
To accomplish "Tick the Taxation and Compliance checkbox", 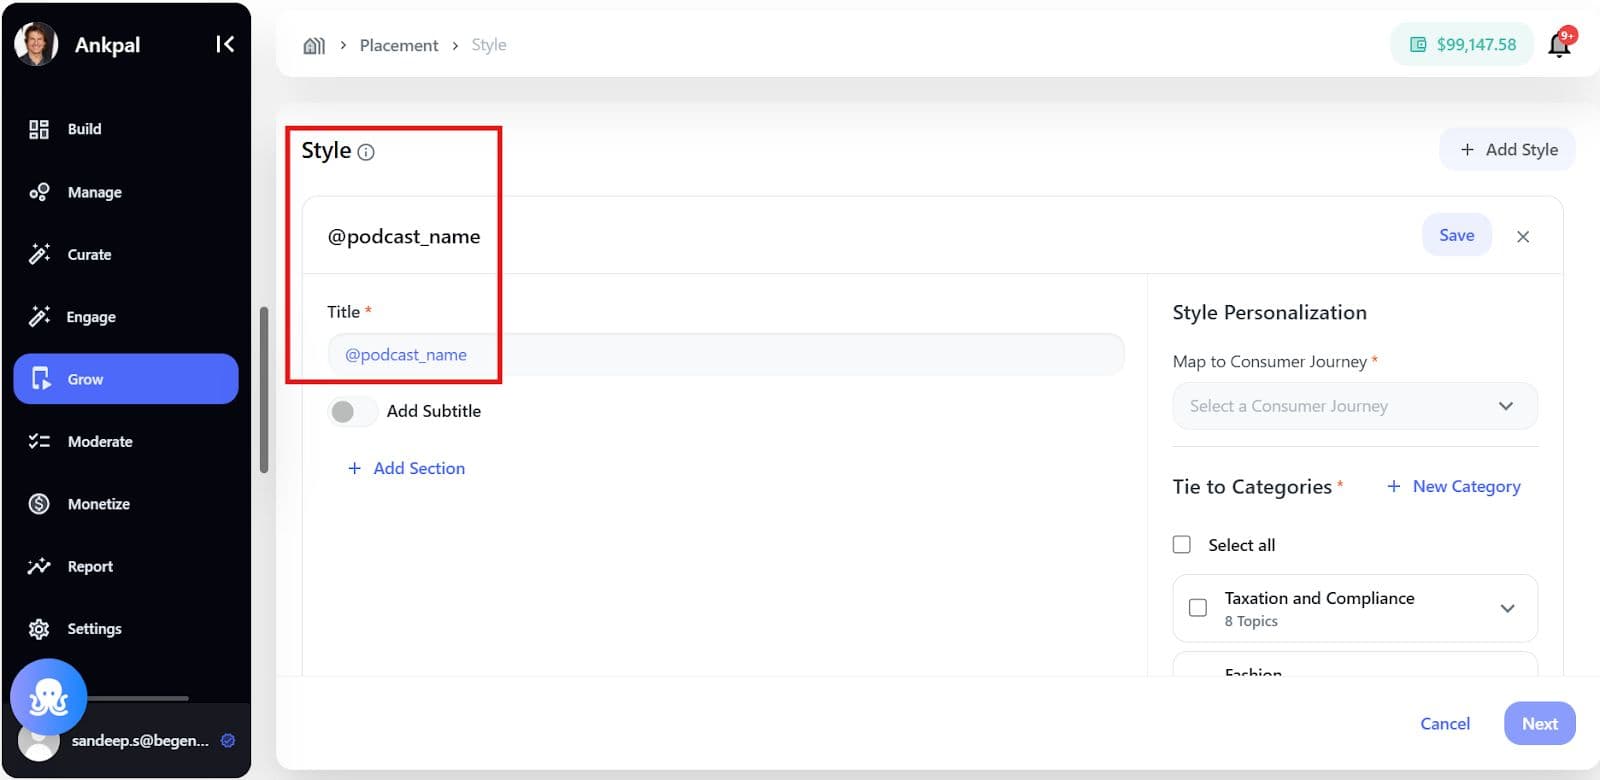I will 1197,608.
